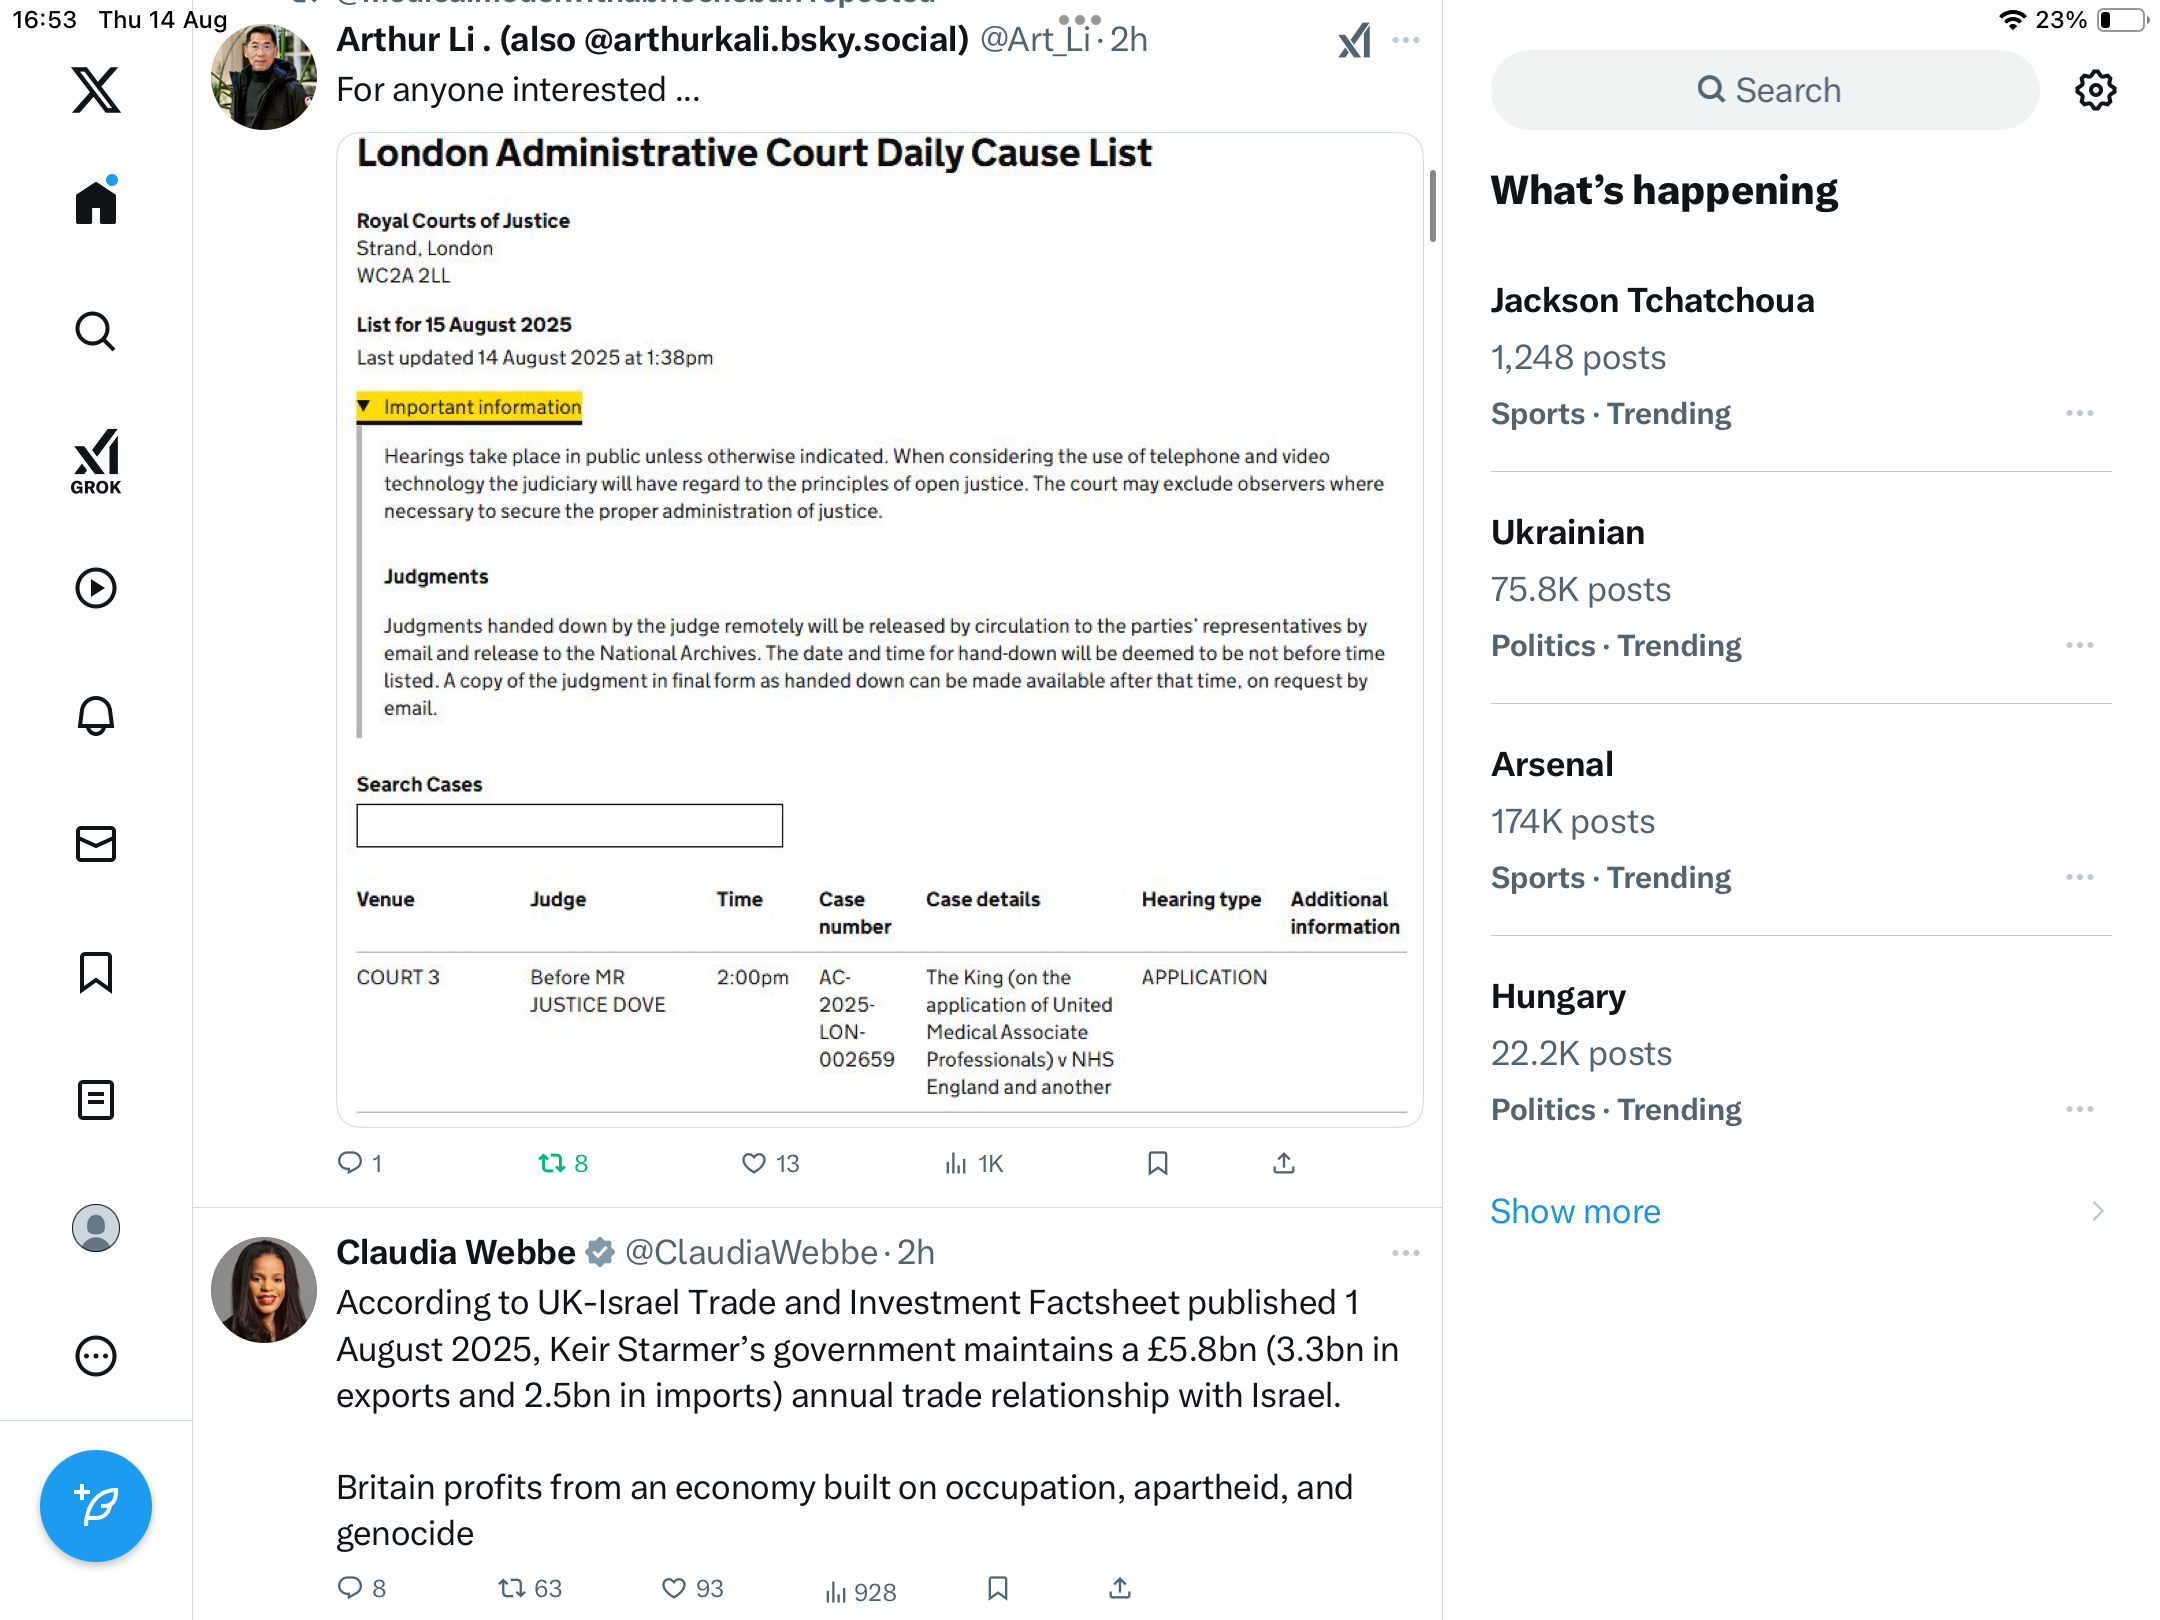Bookmark Claudia Webbe's post
This screenshot has height=1620, width=2160.
[997, 1589]
